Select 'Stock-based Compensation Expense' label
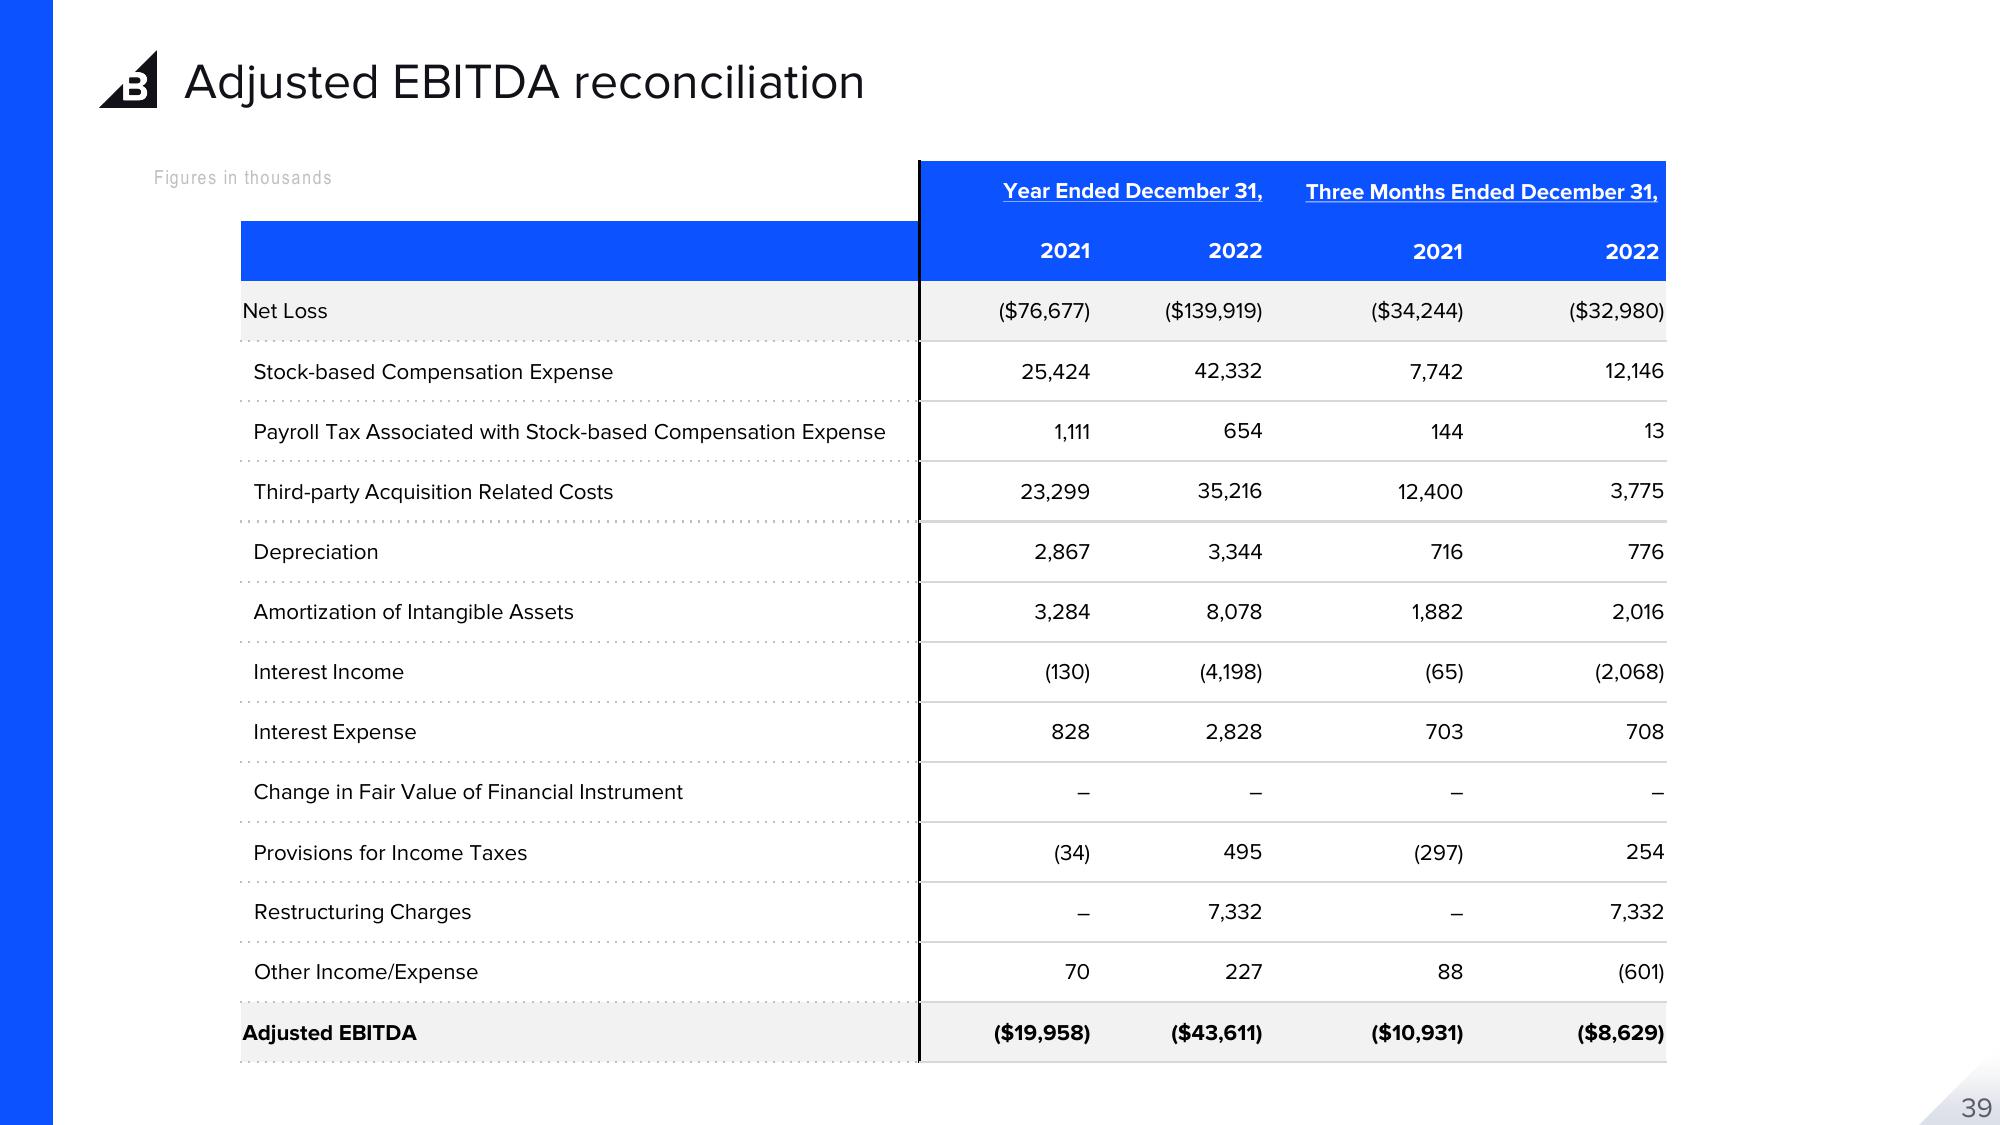Screen dimensions: 2000x1125 (433, 372)
